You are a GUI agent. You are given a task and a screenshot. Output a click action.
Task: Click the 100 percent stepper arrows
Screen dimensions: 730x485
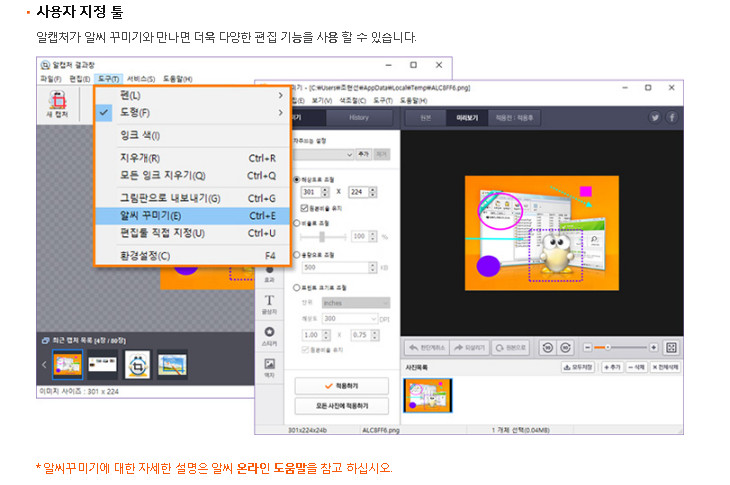pos(372,236)
